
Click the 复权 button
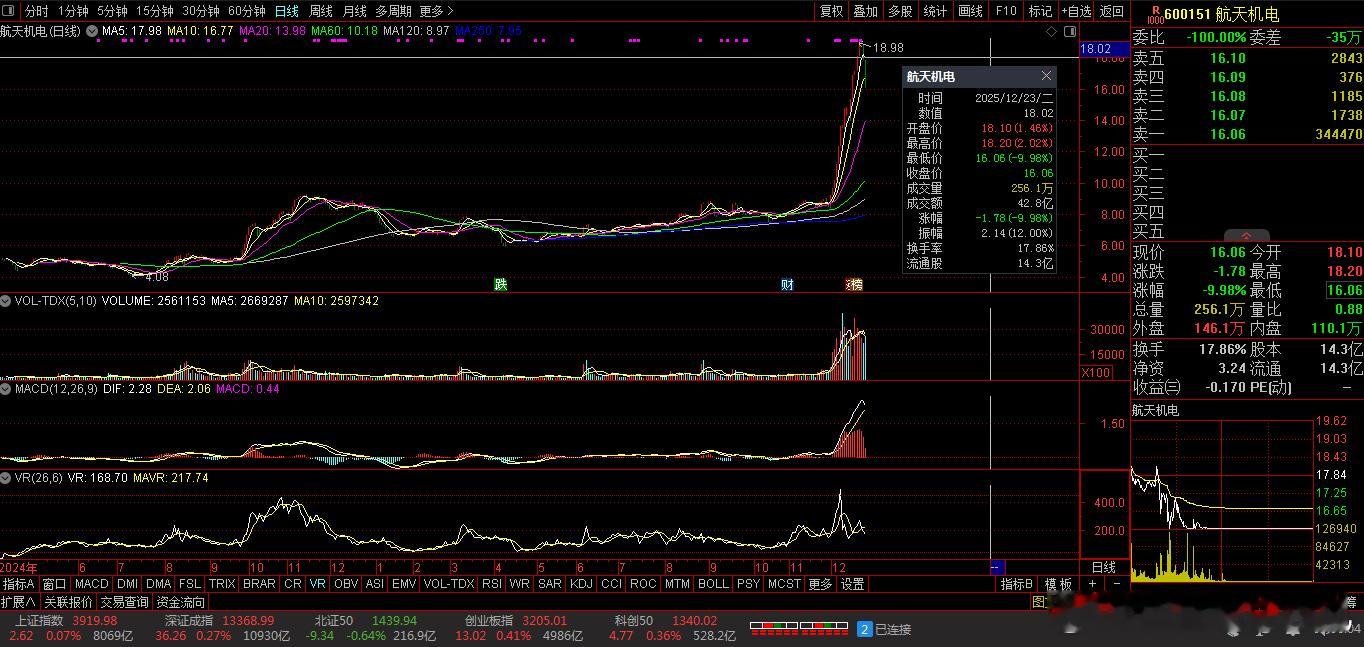click(x=831, y=11)
